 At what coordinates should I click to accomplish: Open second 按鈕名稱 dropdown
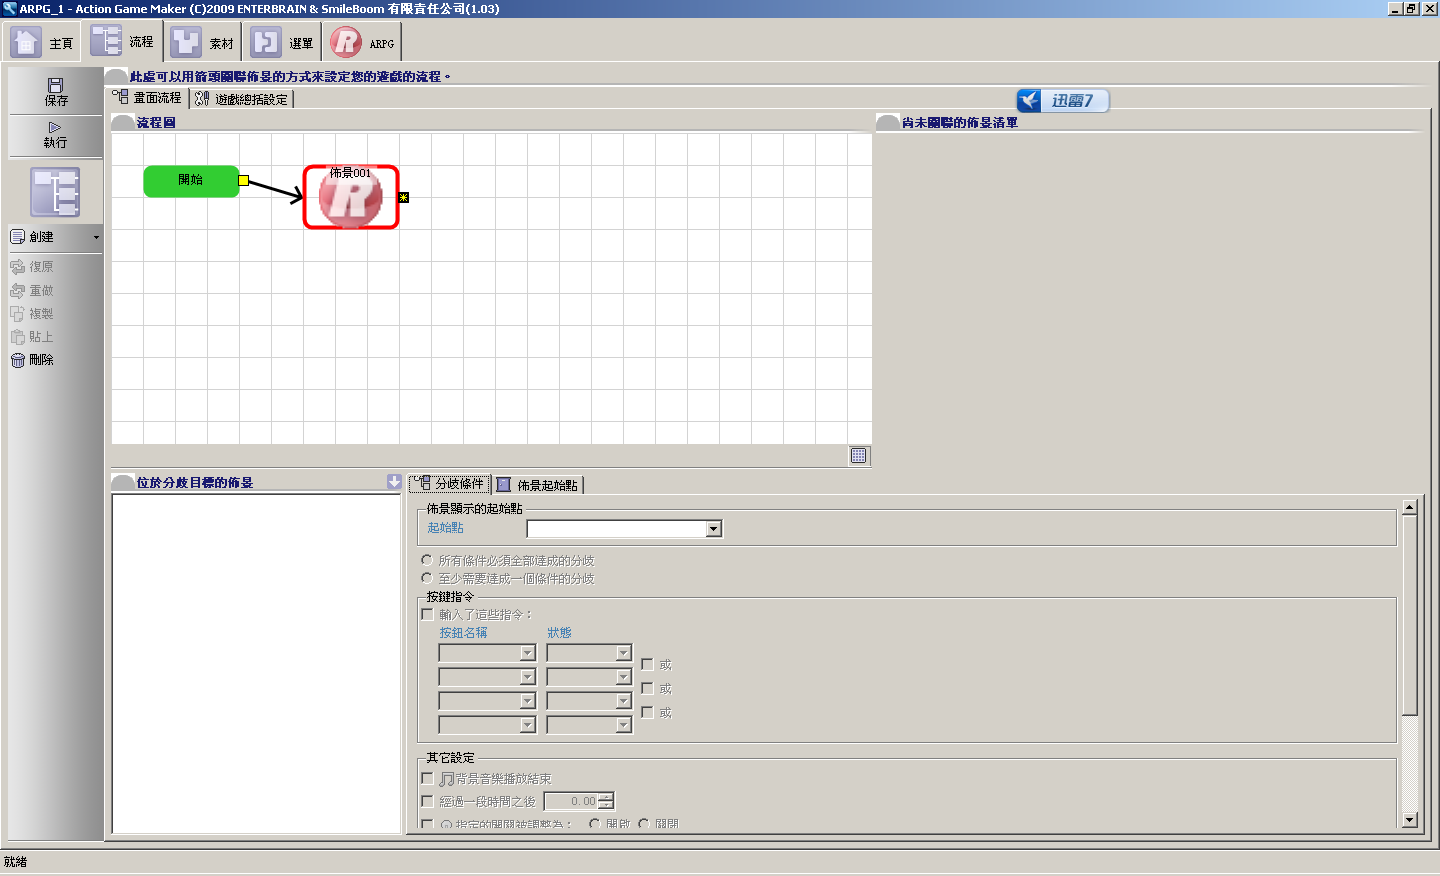coord(527,677)
